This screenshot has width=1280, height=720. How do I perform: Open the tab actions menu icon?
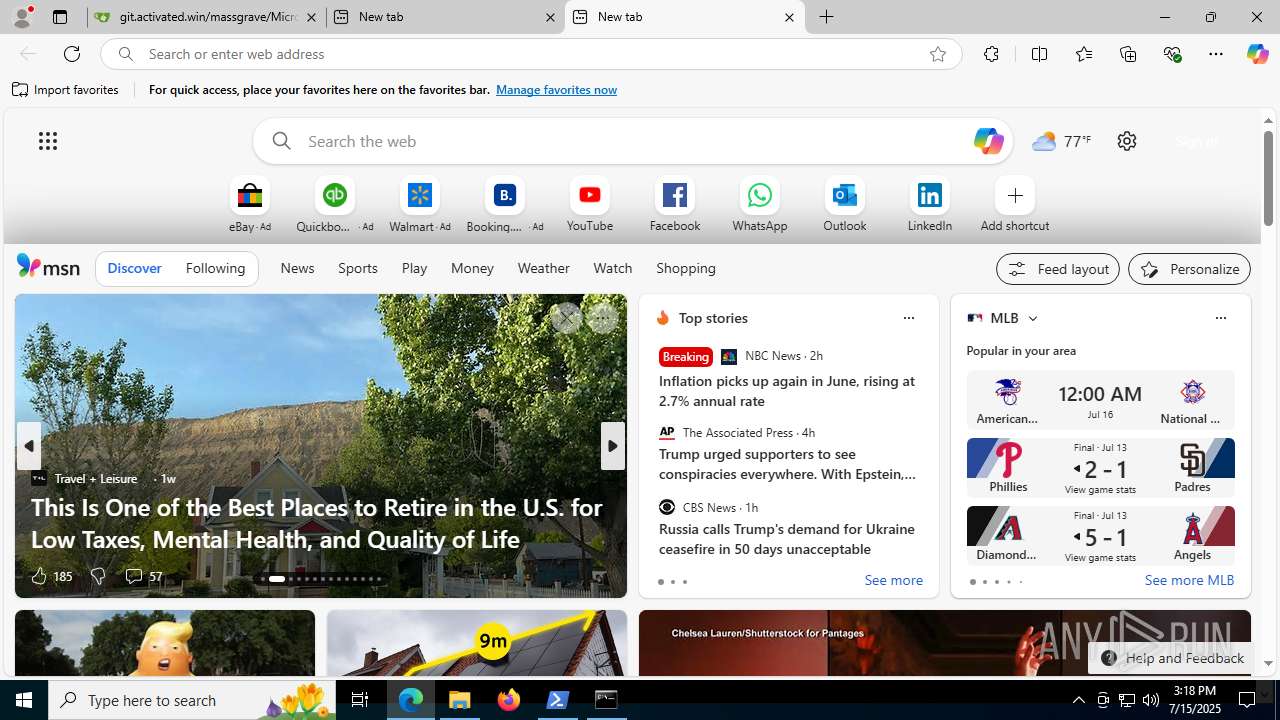[x=60, y=17]
